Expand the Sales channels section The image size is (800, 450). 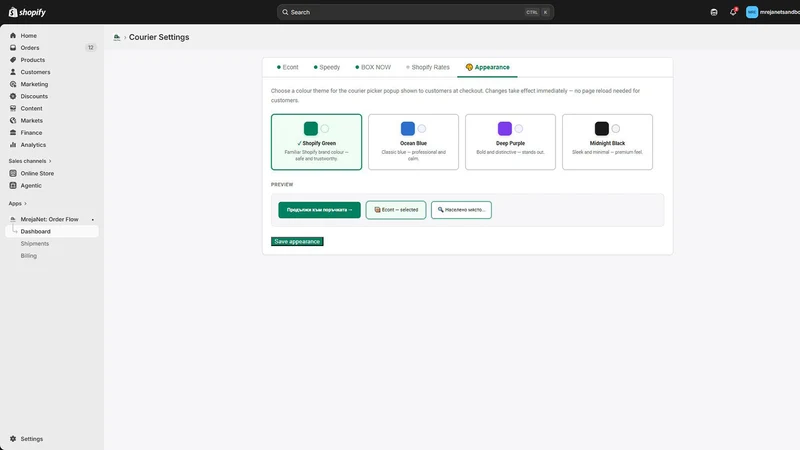pos(30,161)
